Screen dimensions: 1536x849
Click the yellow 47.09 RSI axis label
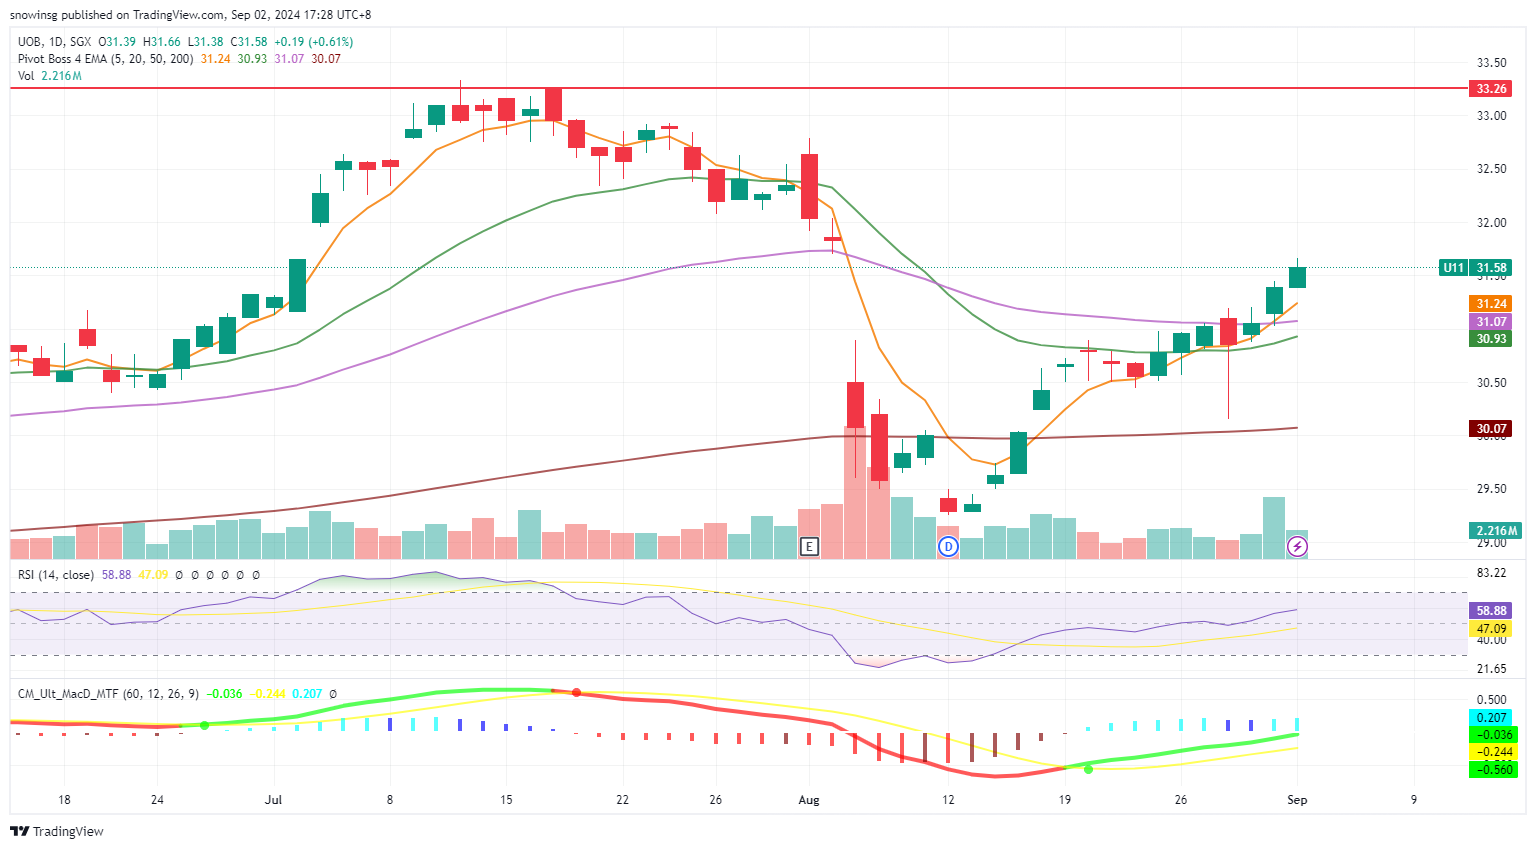pyautogui.click(x=1491, y=629)
